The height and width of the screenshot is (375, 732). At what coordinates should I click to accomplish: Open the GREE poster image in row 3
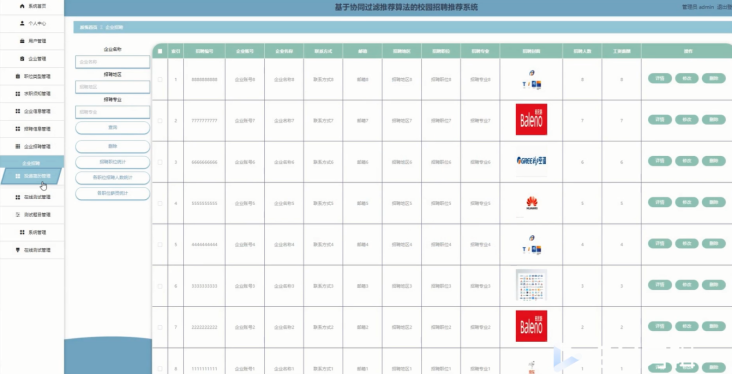point(531,161)
